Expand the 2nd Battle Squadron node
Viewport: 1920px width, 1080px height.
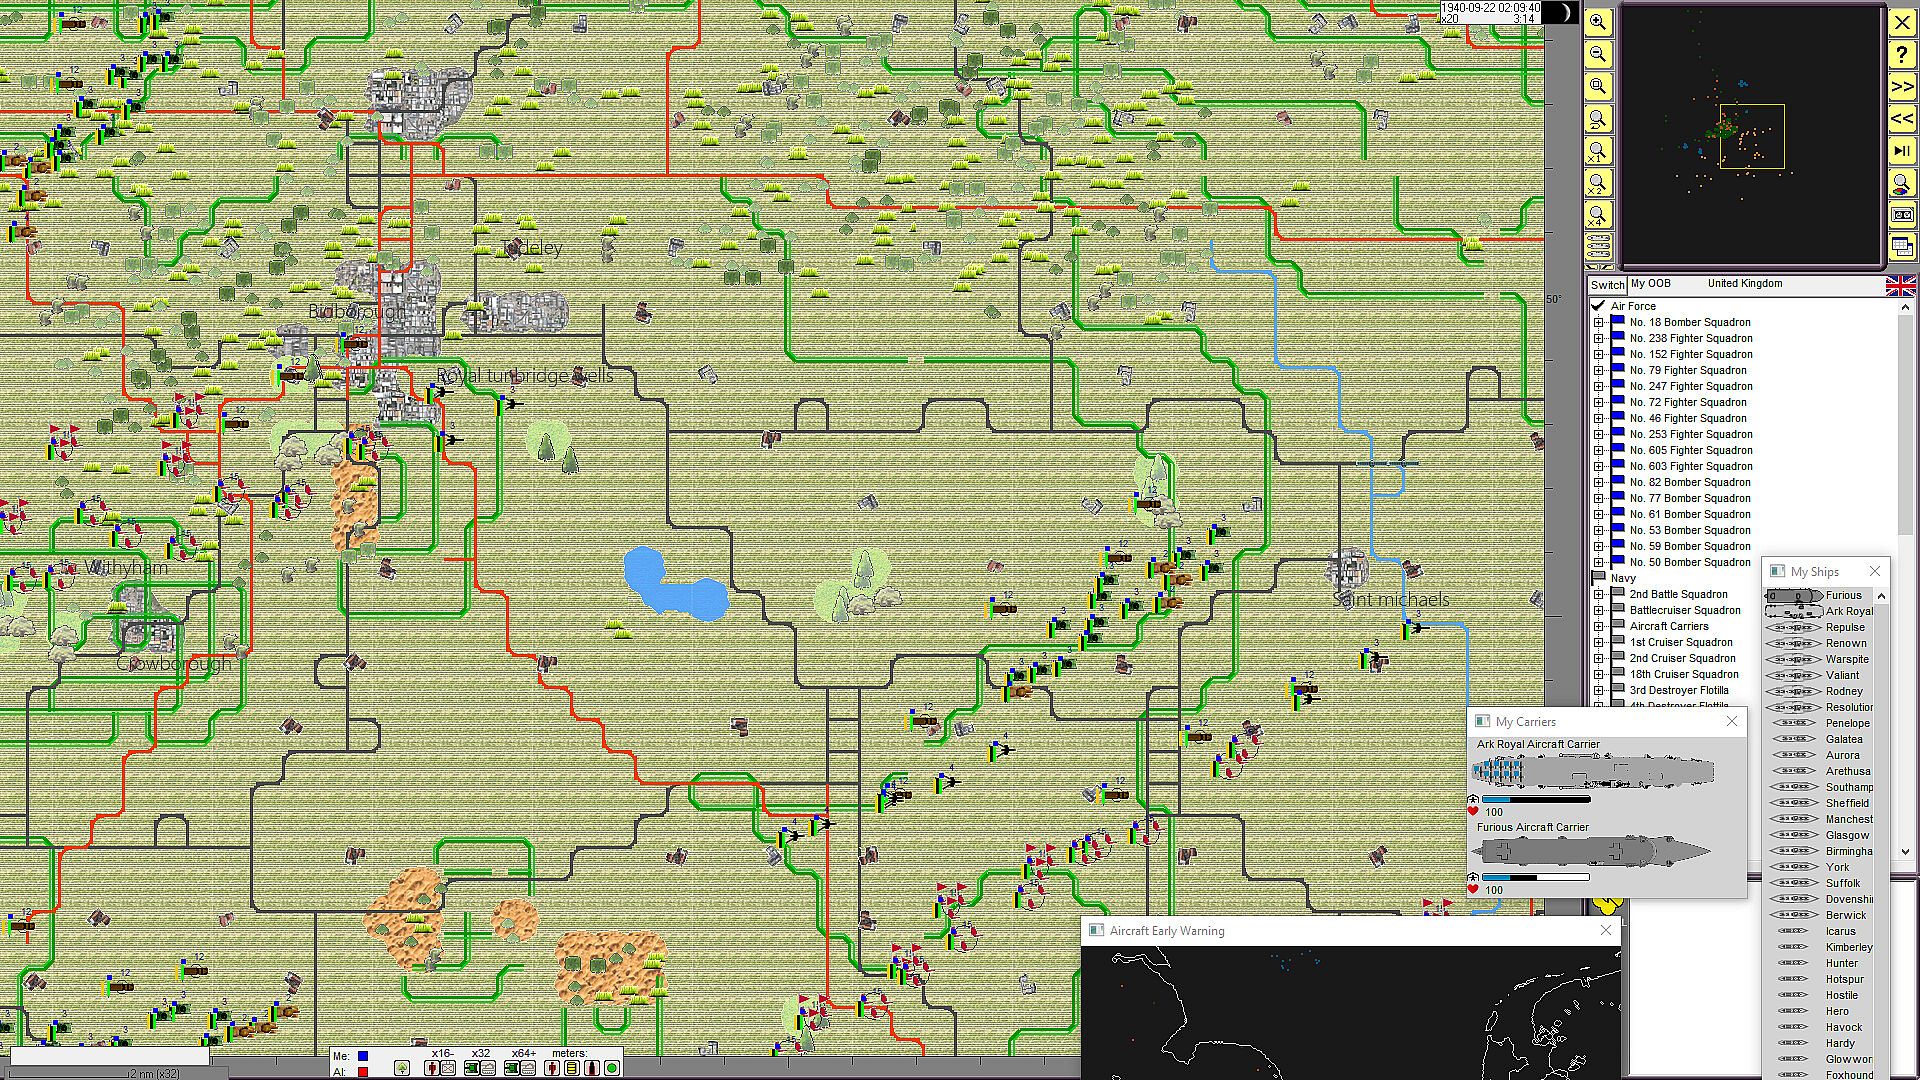(x=1598, y=594)
